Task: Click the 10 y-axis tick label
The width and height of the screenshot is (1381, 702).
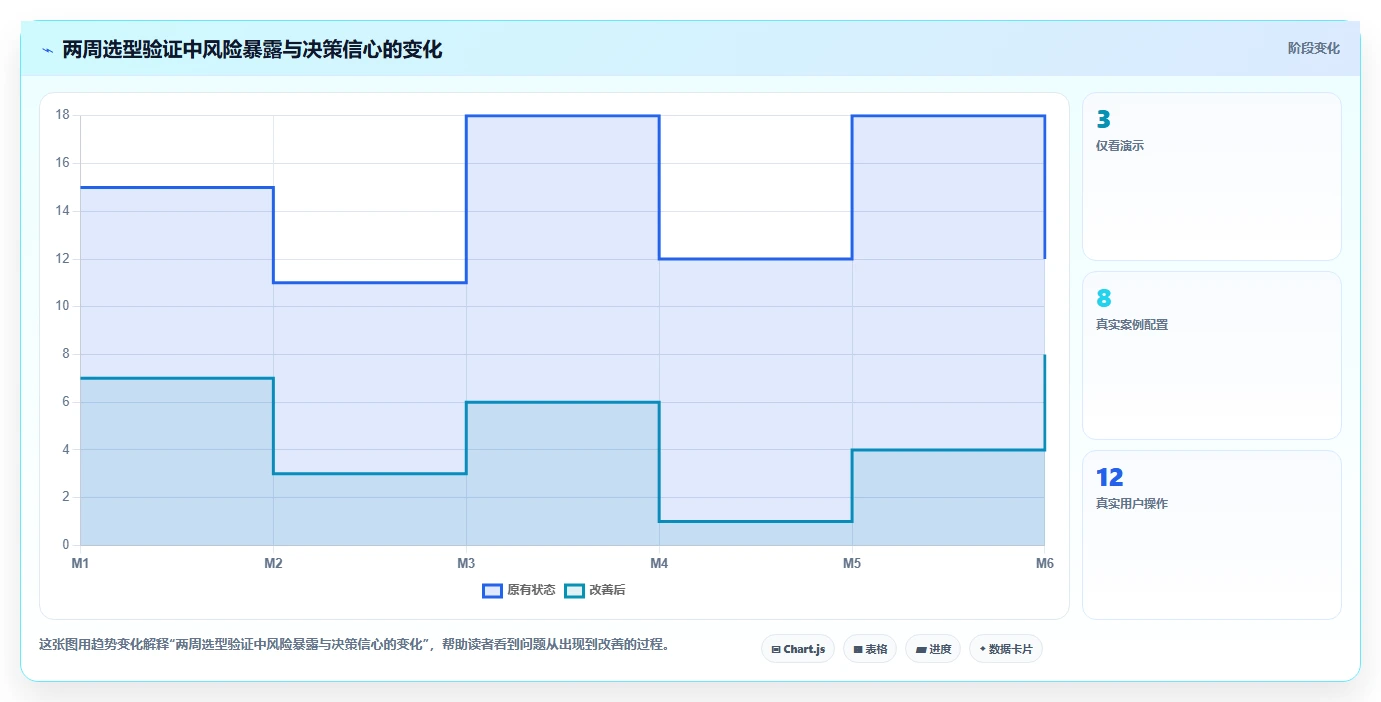Action: pos(62,306)
